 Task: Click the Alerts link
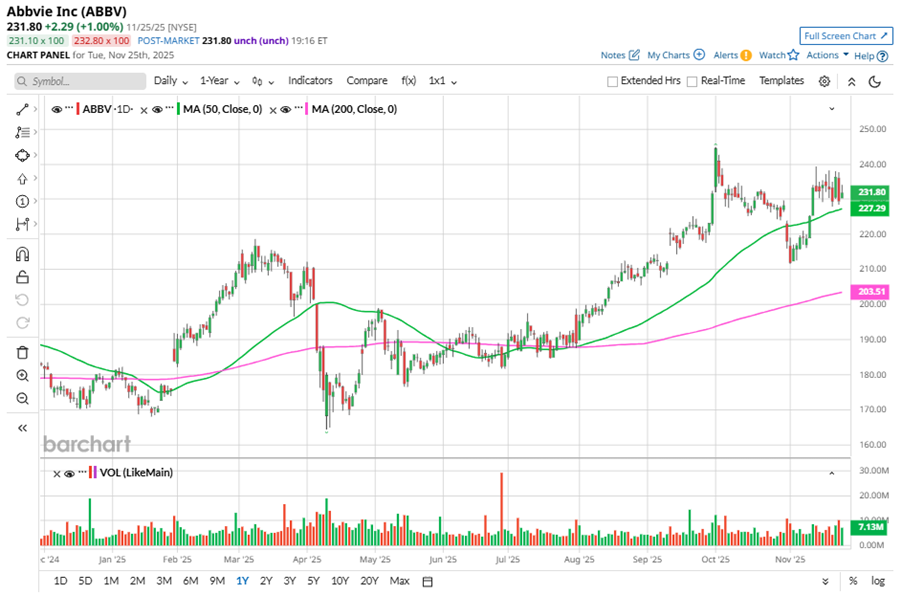pos(725,55)
